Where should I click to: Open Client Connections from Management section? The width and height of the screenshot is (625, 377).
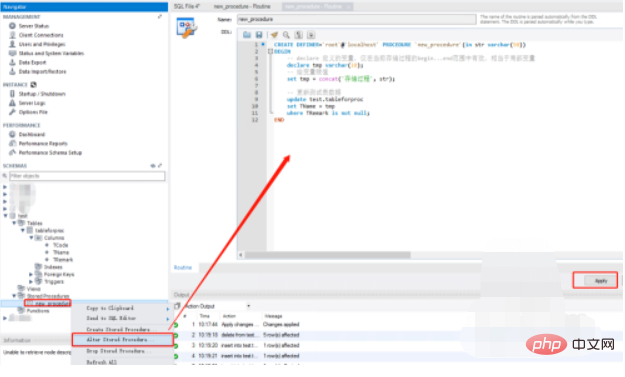pos(41,35)
